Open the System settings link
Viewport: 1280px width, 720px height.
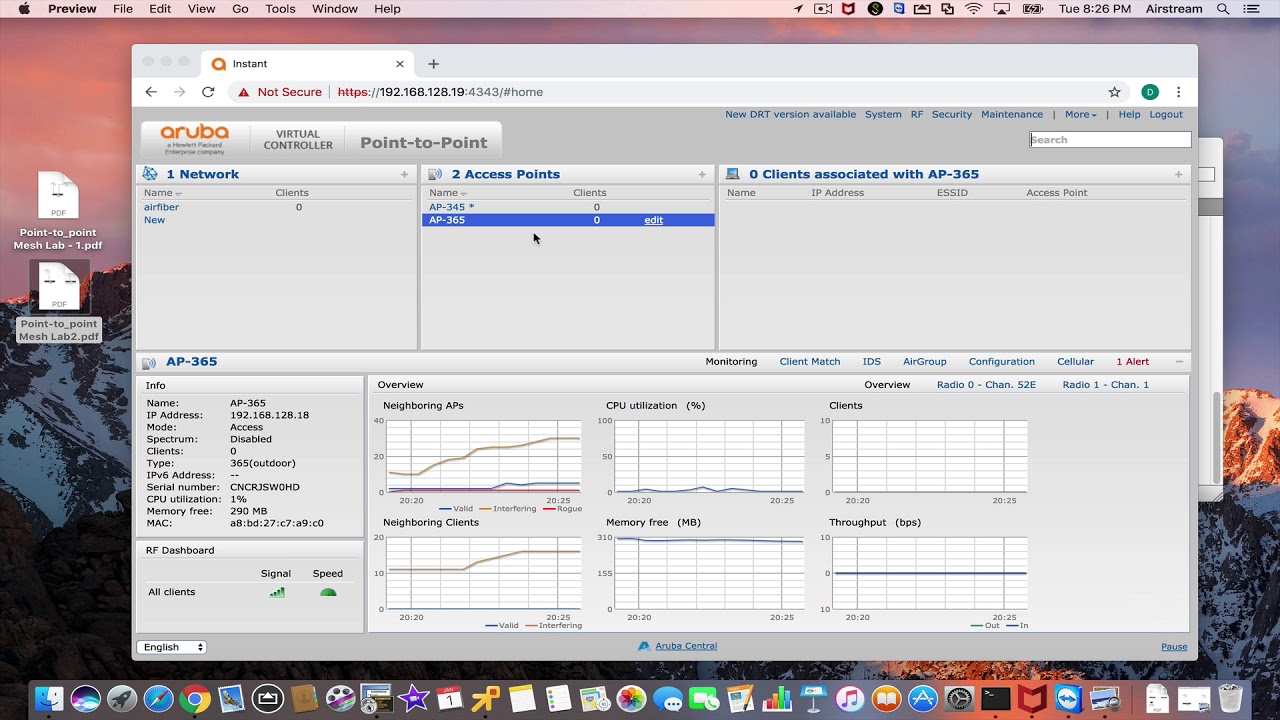coord(883,115)
